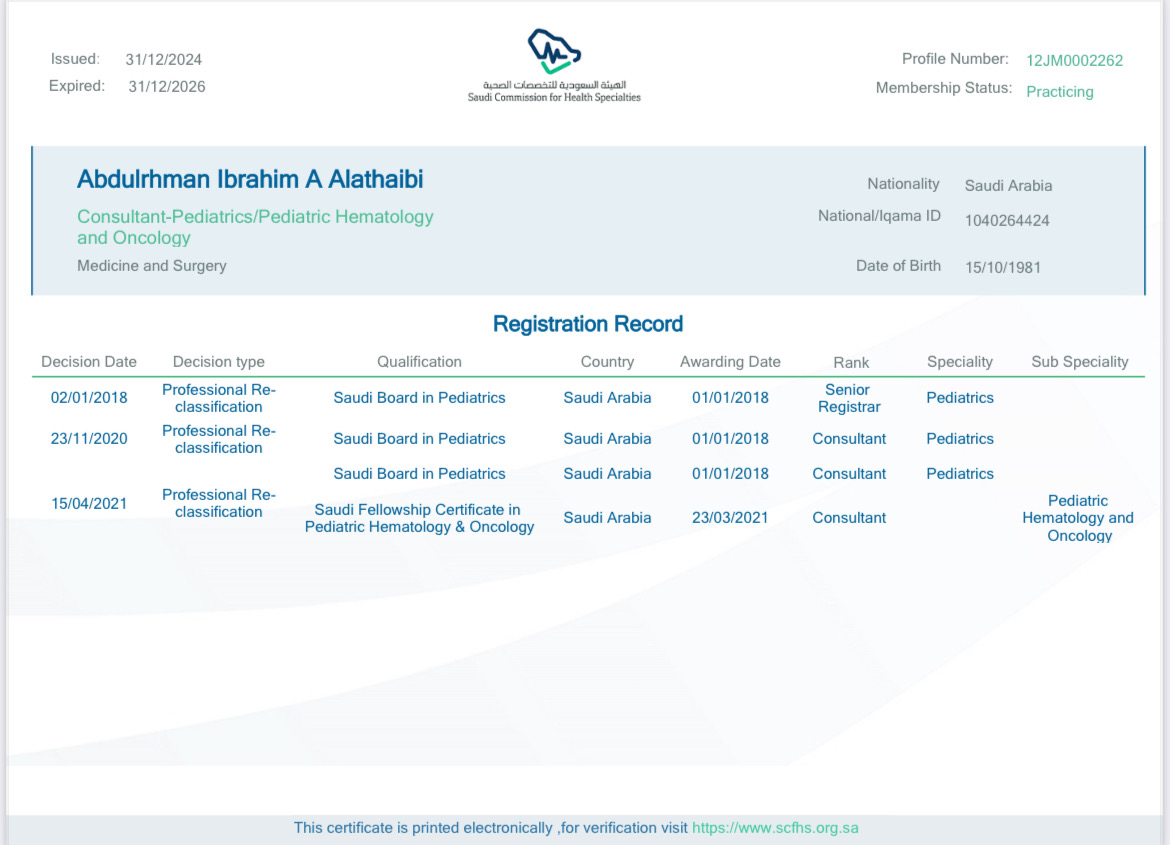Image resolution: width=1170 pixels, height=845 pixels.
Task: Select the 02/01/2018 decision date entry
Action: tap(89, 398)
